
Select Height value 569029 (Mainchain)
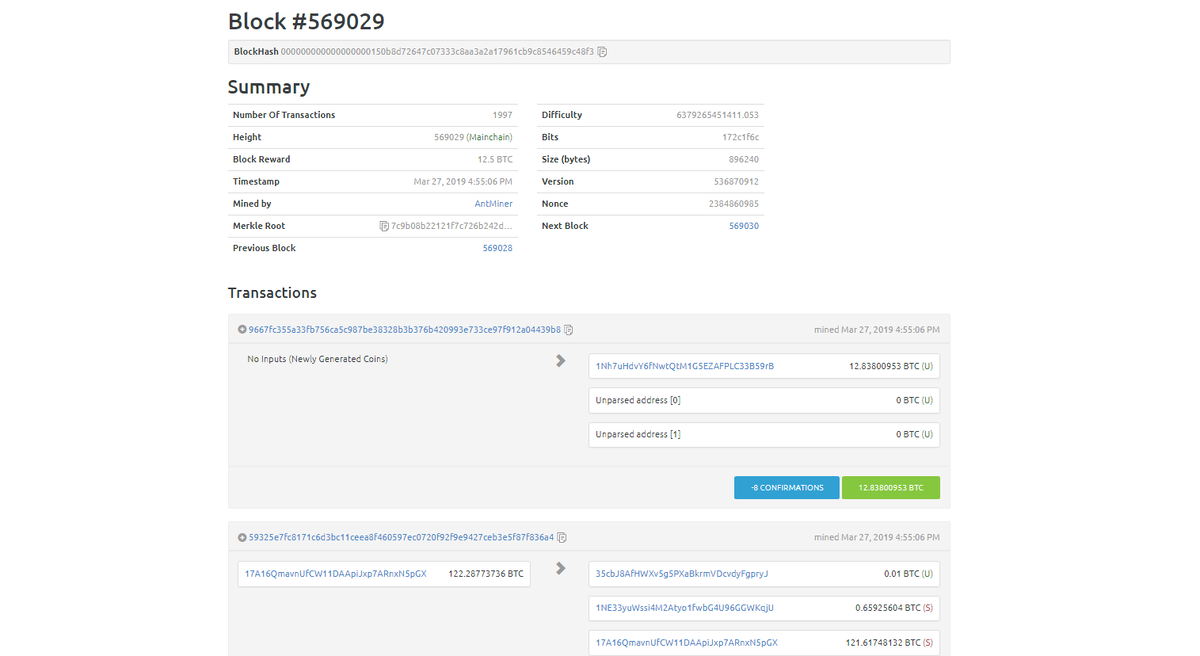point(473,137)
